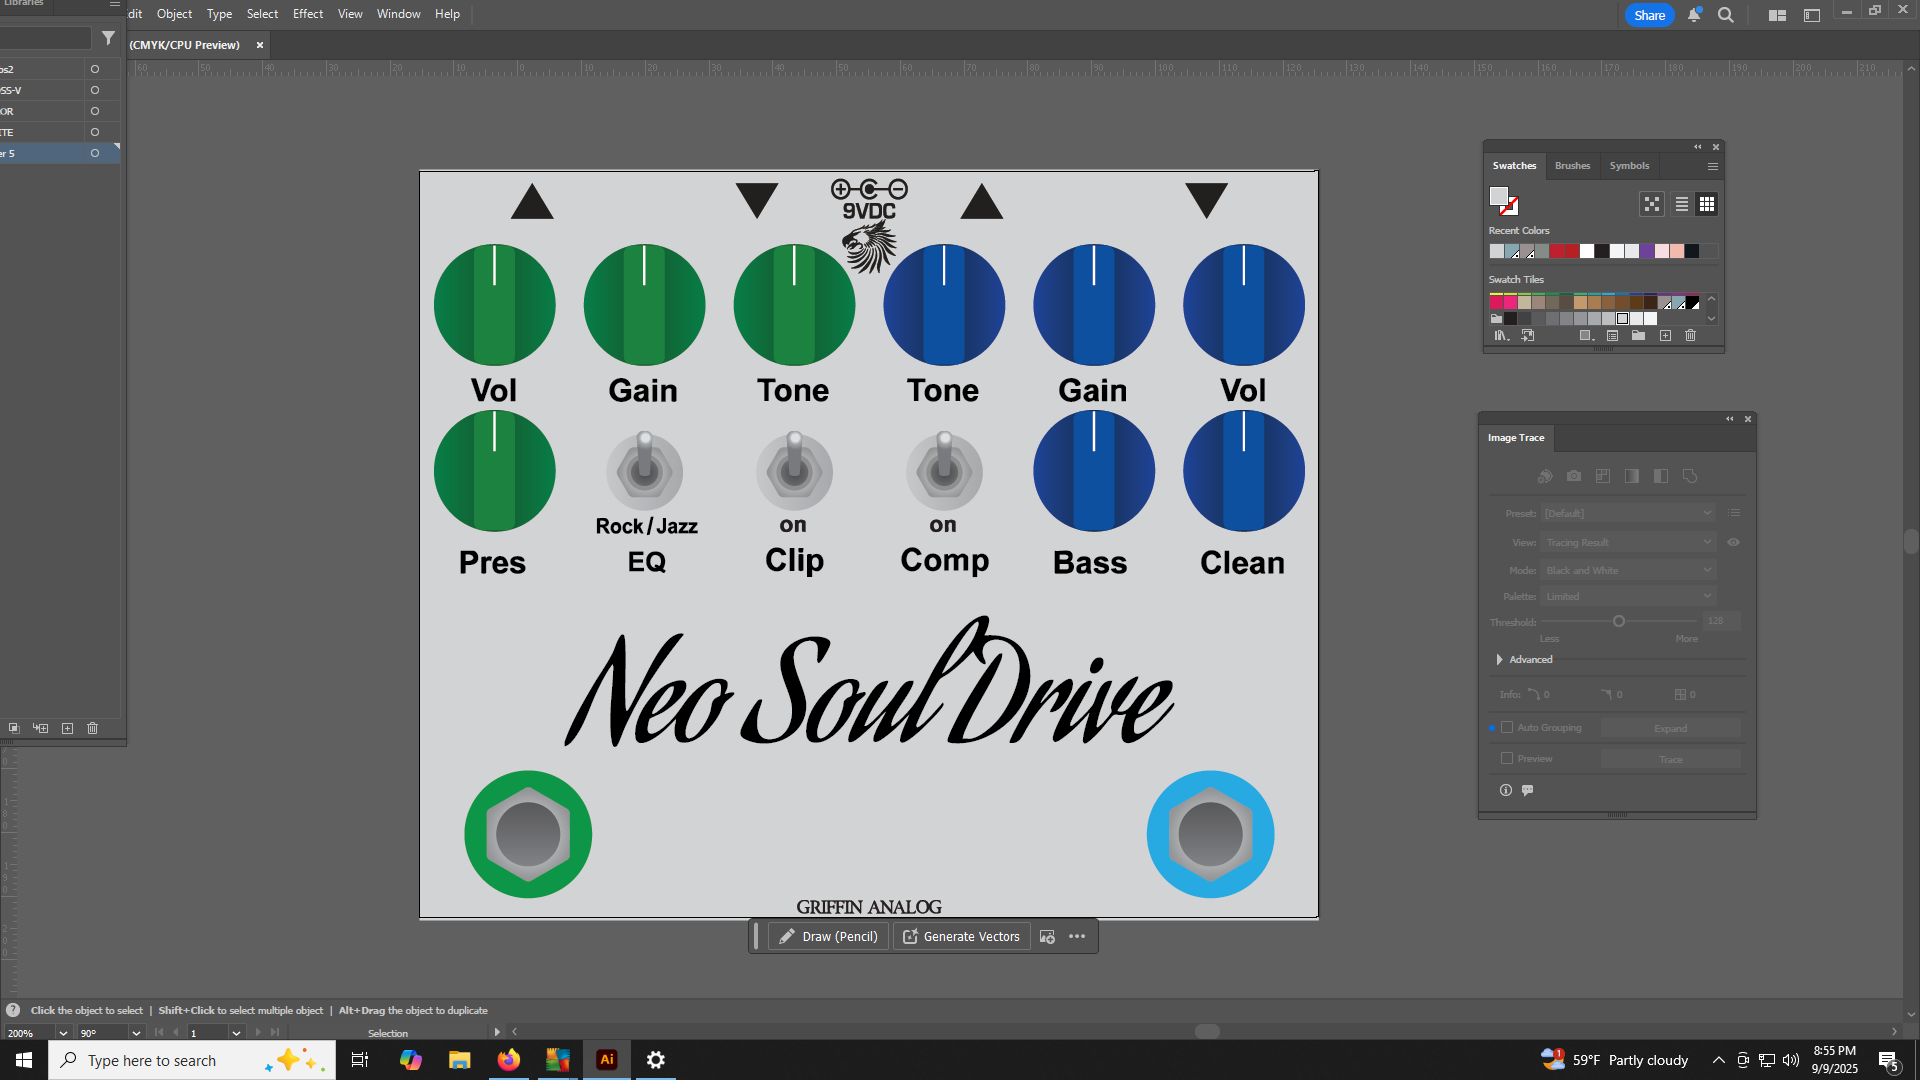1920x1080 pixels.
Task: Click the filter icon in Layers panel
Action: (108, 38)
